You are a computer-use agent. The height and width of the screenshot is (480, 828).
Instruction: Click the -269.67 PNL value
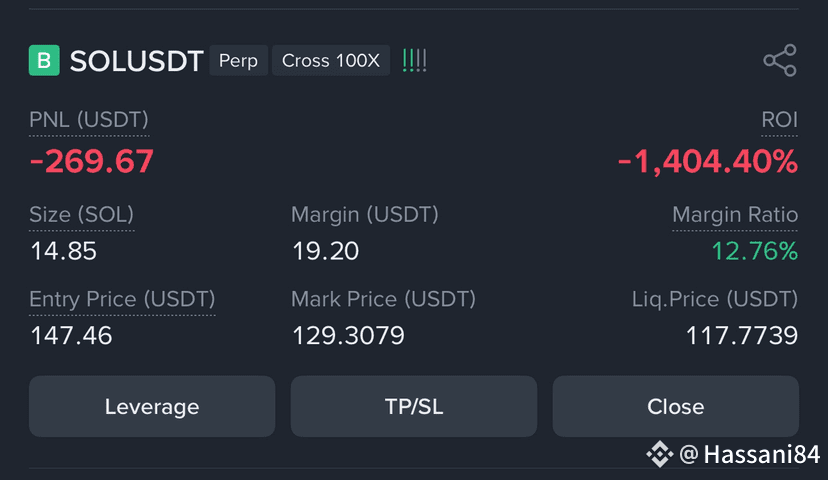[x=92, y=161]
